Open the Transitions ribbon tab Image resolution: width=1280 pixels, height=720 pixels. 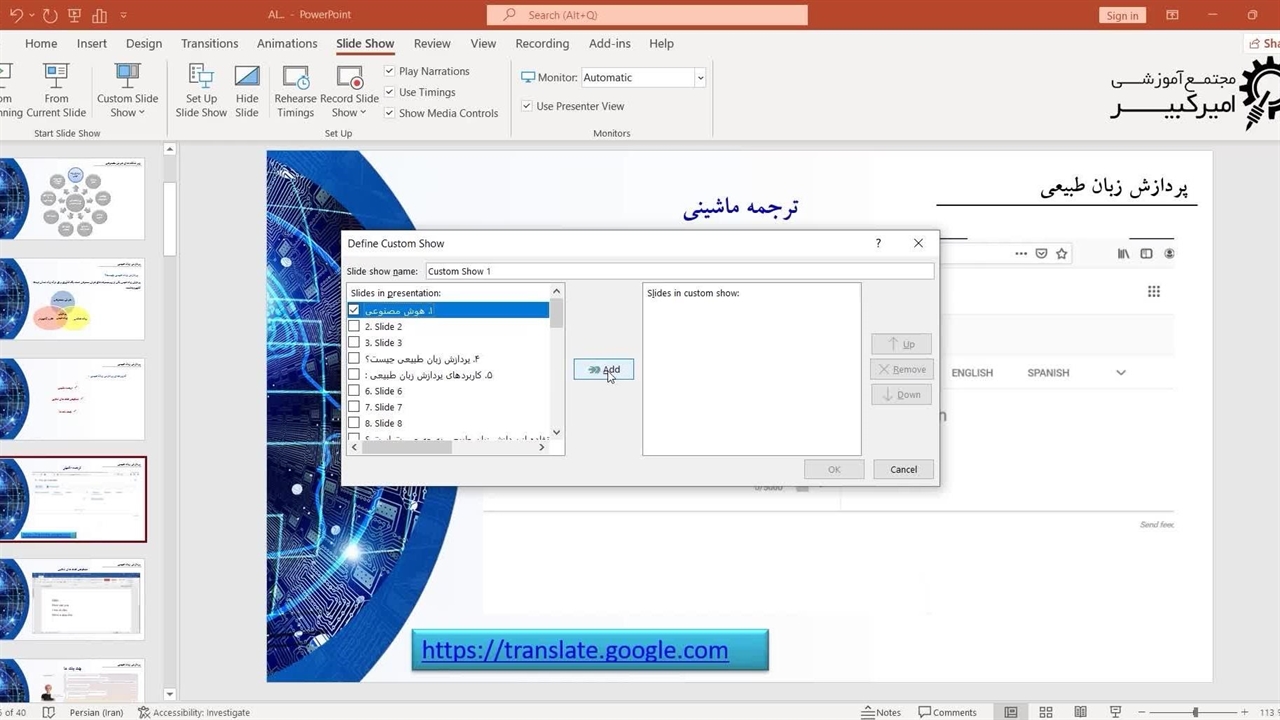click(x=209, y=44)
